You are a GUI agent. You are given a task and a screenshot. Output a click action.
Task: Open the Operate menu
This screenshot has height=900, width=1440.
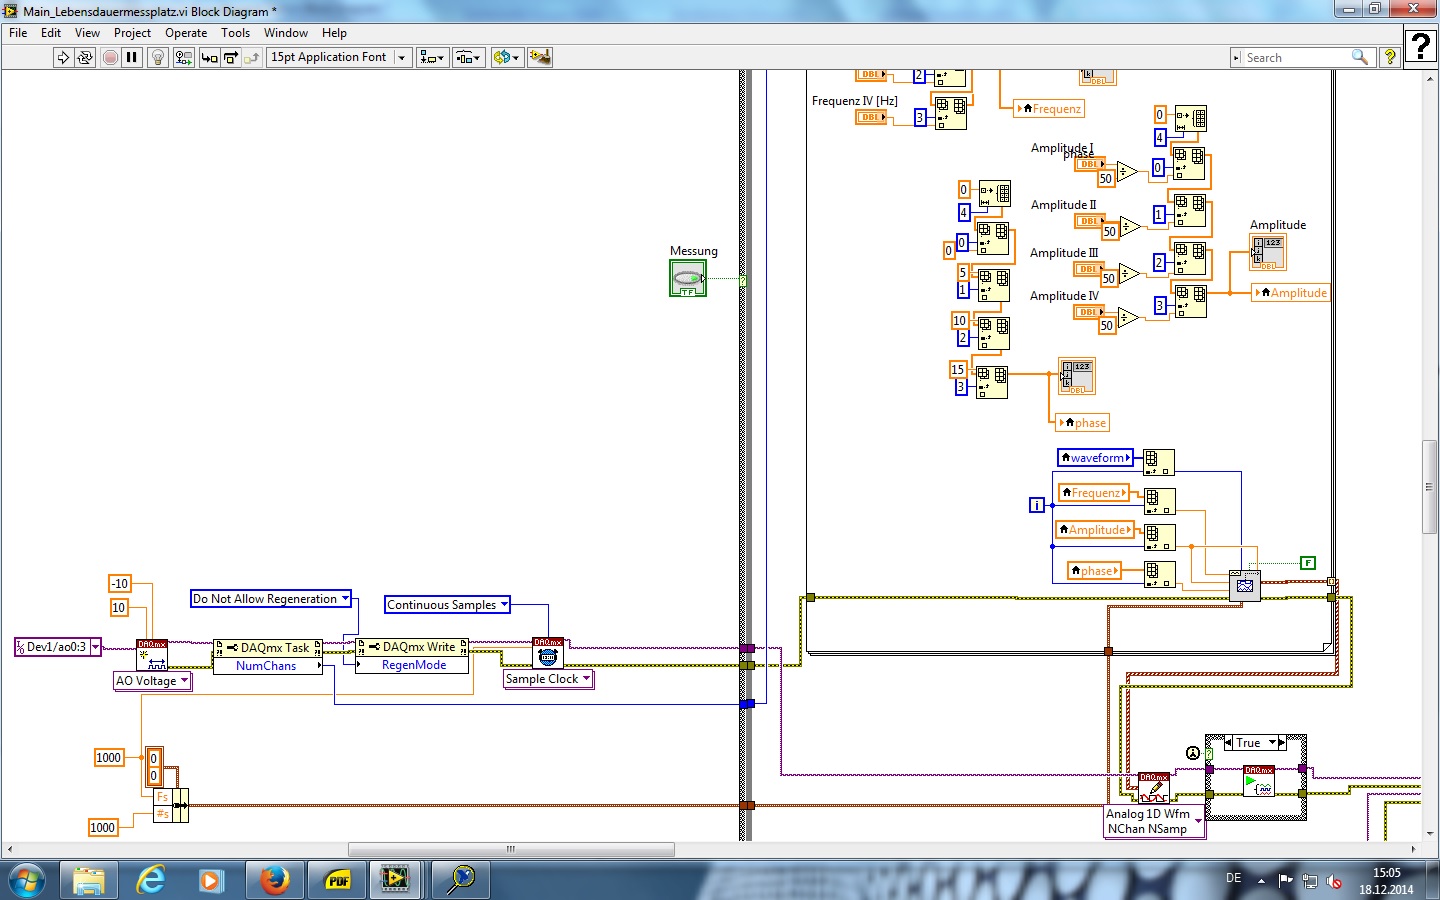coord(186,33)
